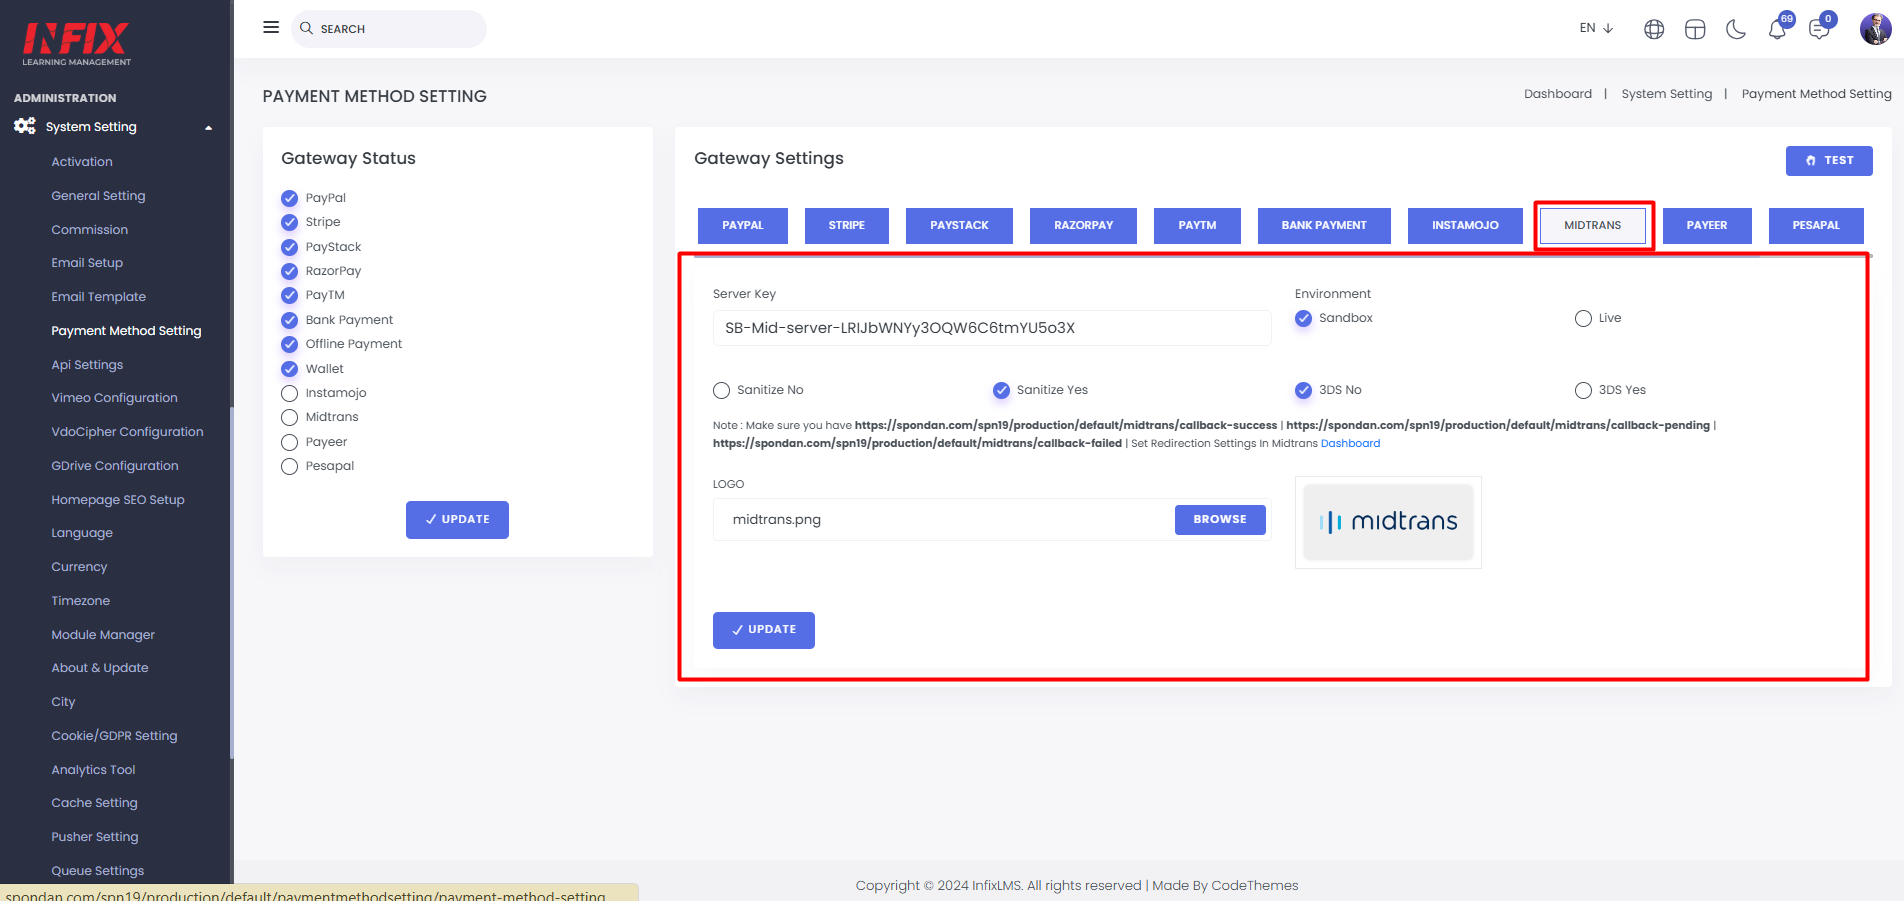Click the Infix LMS logo
The height and width of the screenshot is (901, 1904).
[x=77, y=44]
